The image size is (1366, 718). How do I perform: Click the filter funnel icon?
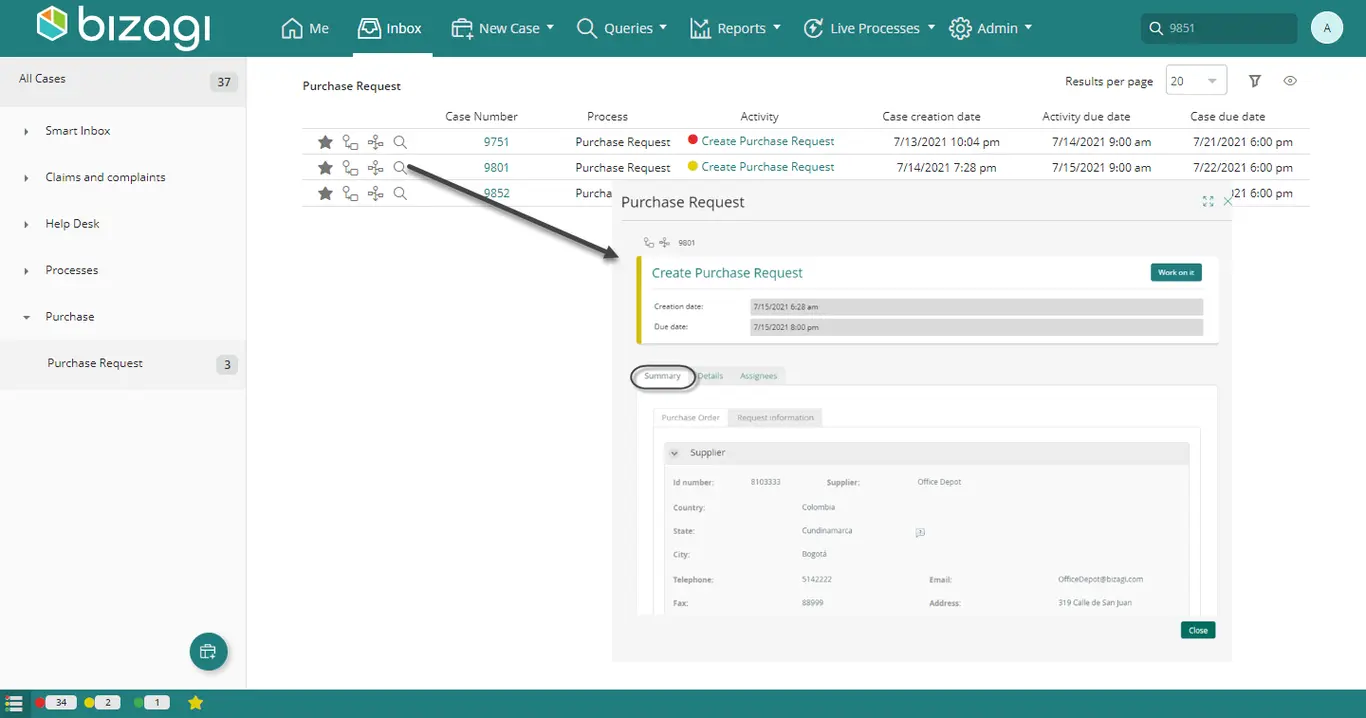[x=1255, y=81]
